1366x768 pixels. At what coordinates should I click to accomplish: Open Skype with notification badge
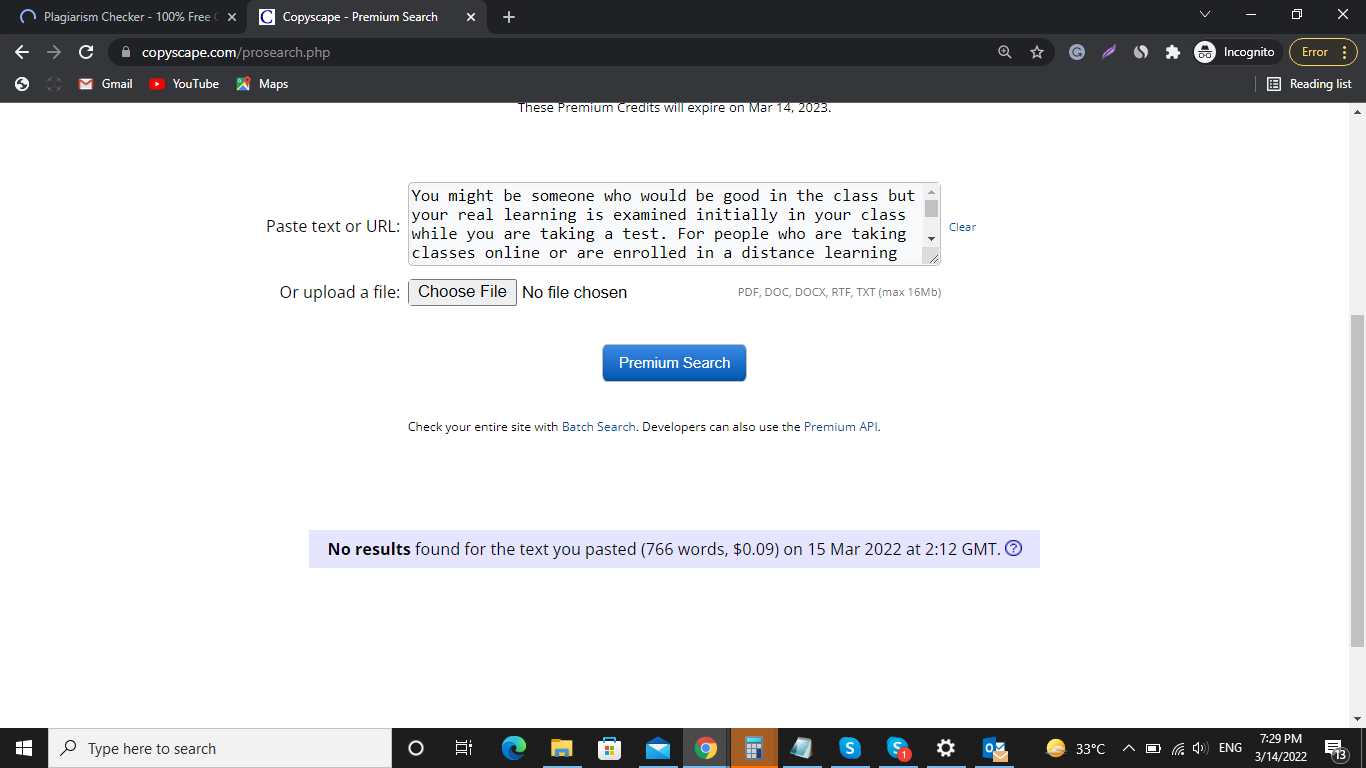[898, 748]
